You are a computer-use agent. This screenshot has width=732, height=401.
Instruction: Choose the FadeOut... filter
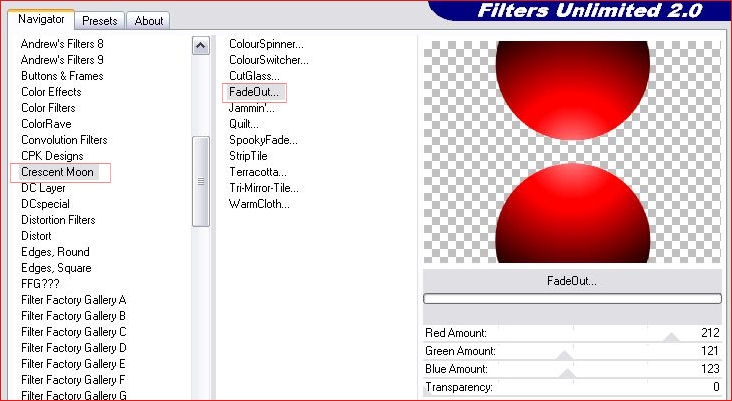255,92
